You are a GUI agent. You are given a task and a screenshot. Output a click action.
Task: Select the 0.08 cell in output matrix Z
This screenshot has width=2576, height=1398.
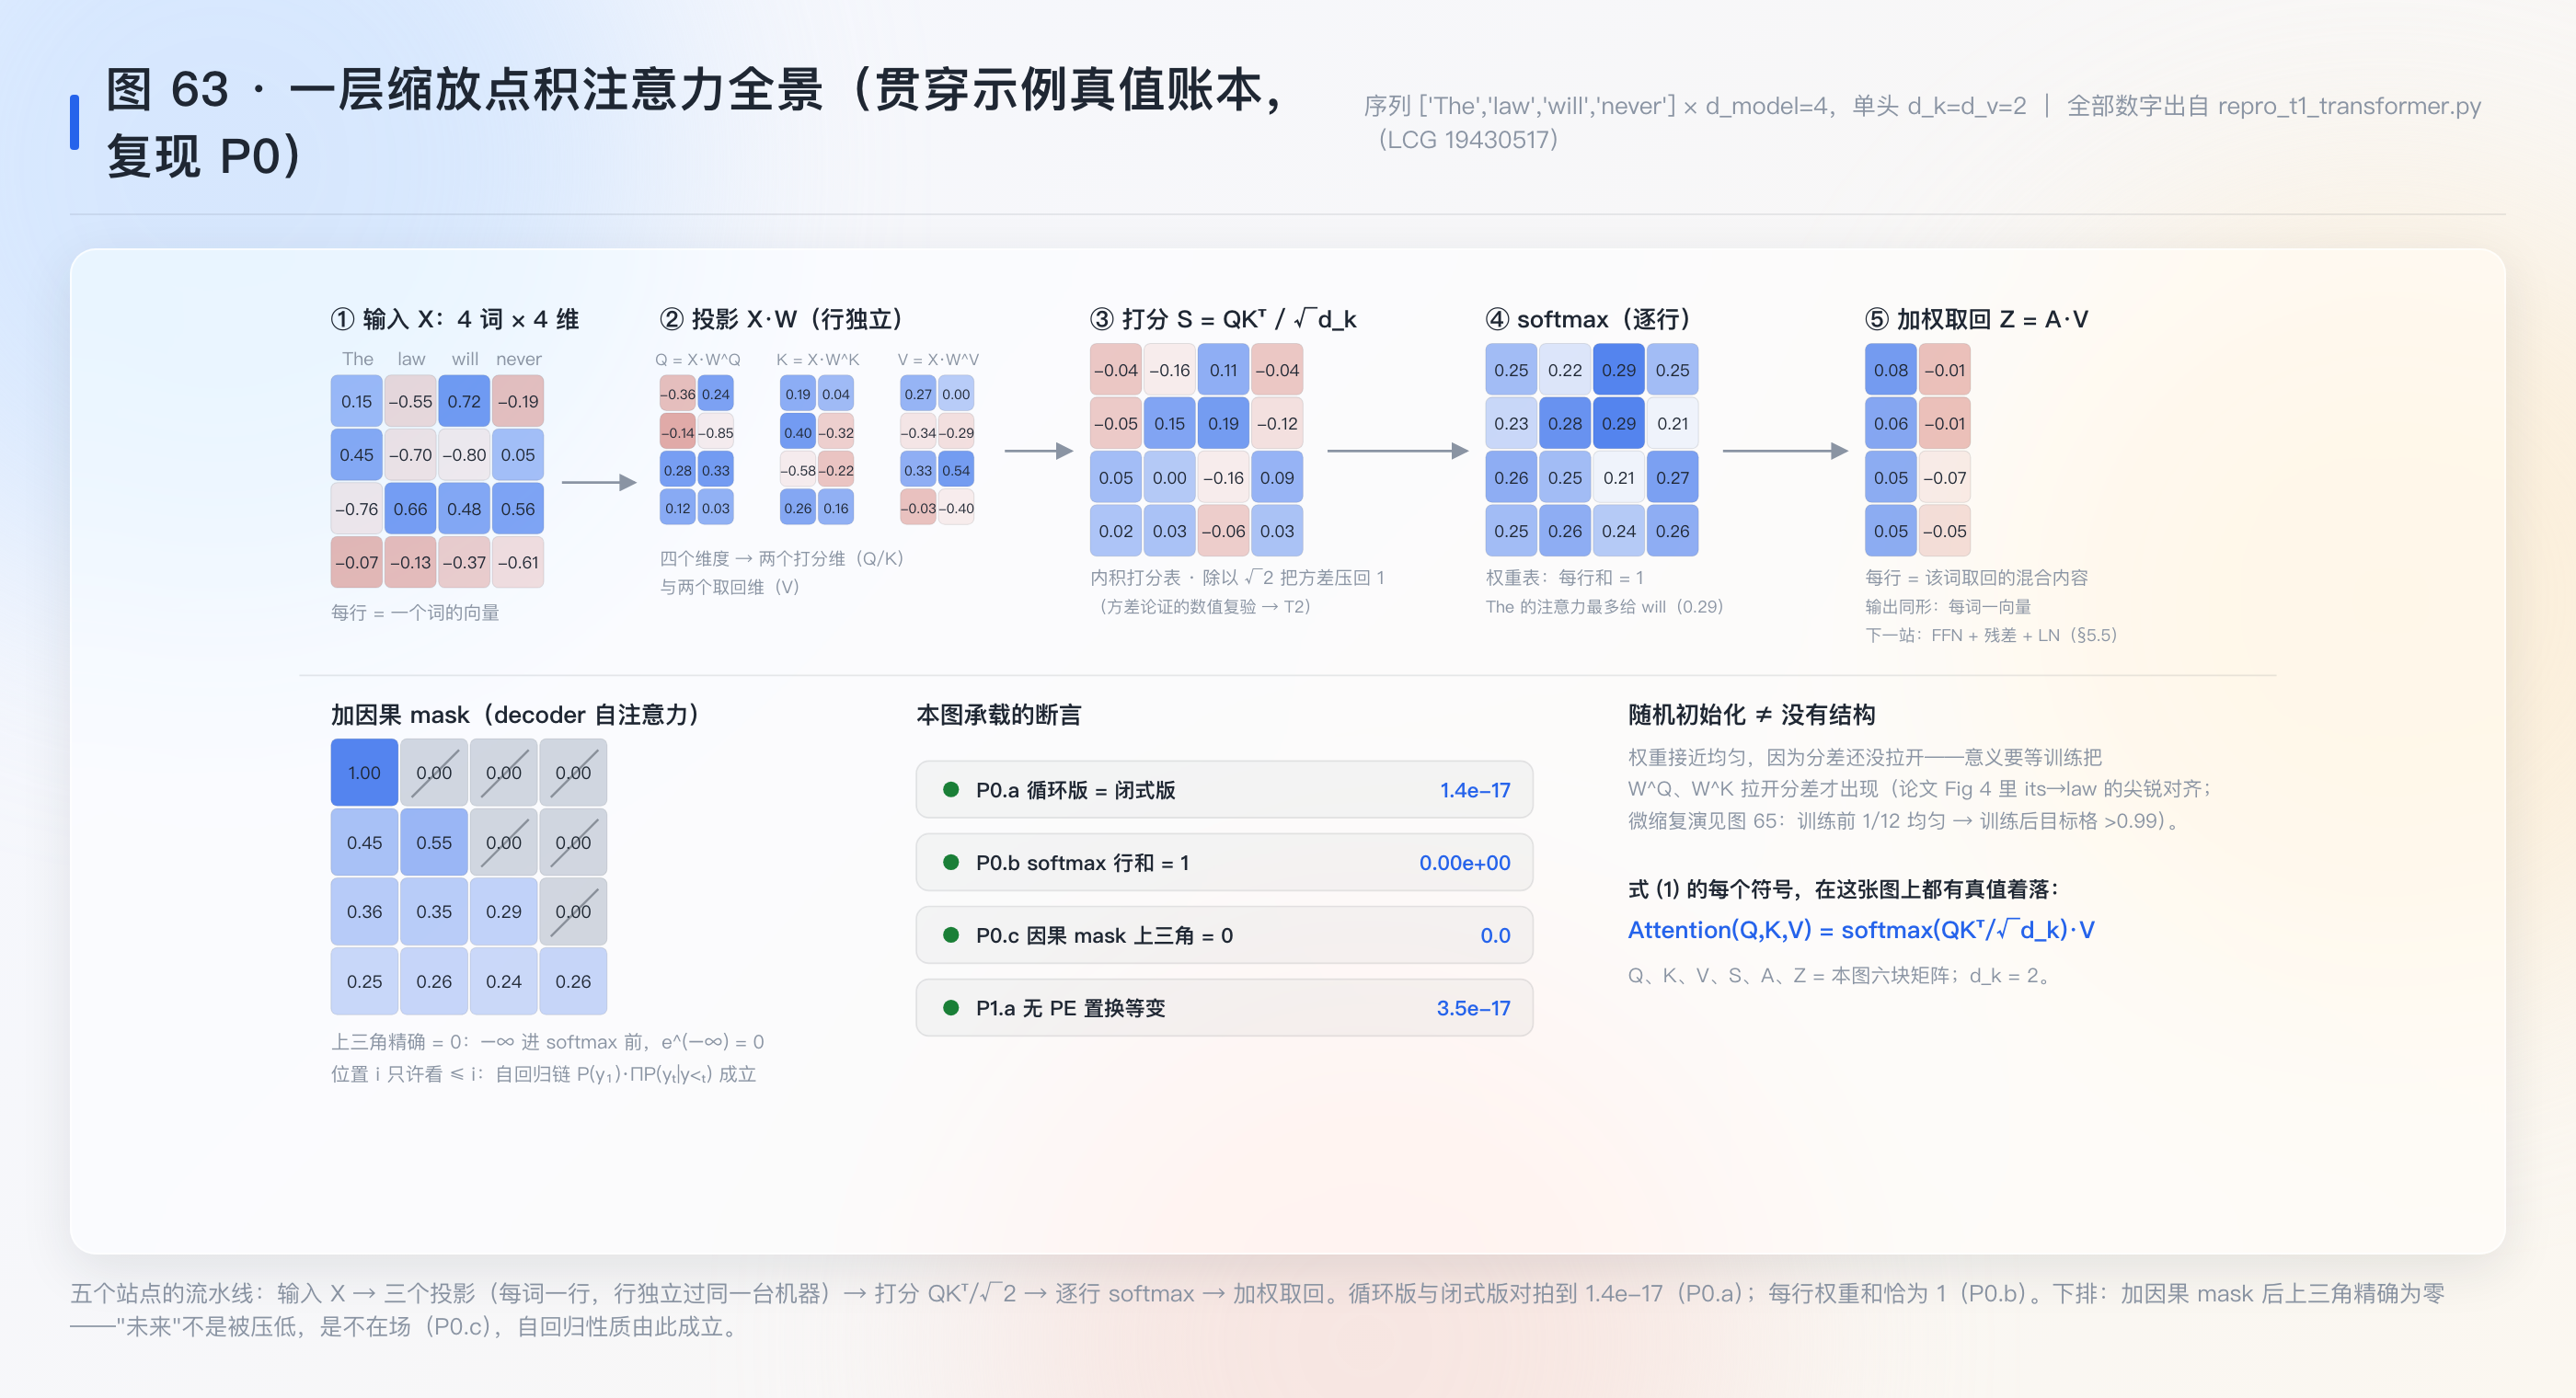(1891, 370)
